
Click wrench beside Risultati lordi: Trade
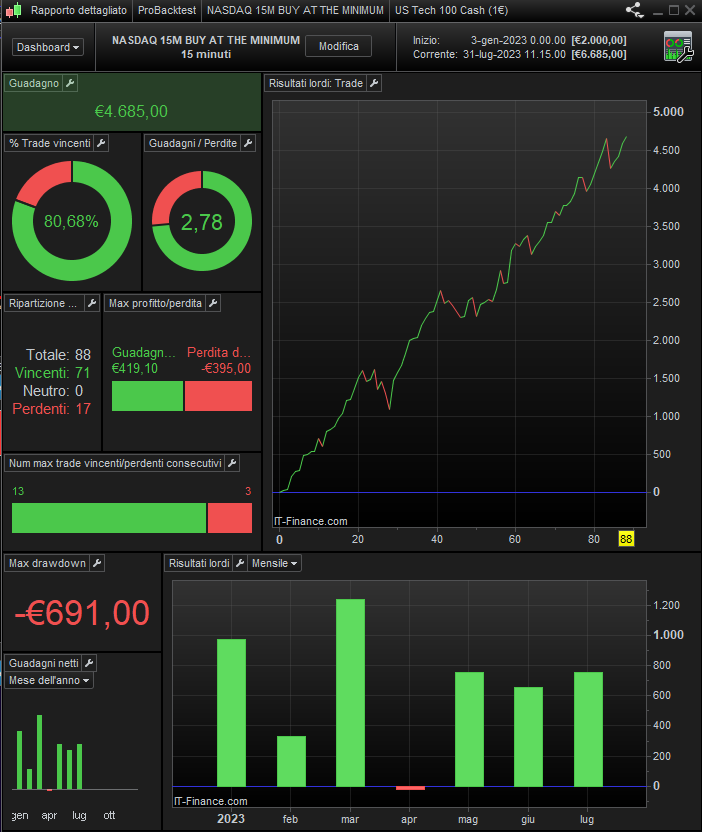coord(374,83)
